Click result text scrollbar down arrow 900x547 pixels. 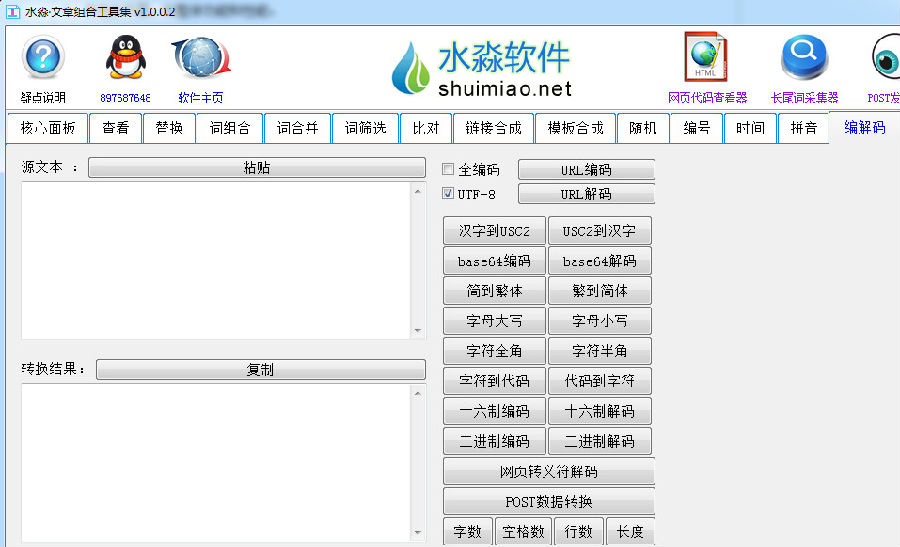(417, 533)
